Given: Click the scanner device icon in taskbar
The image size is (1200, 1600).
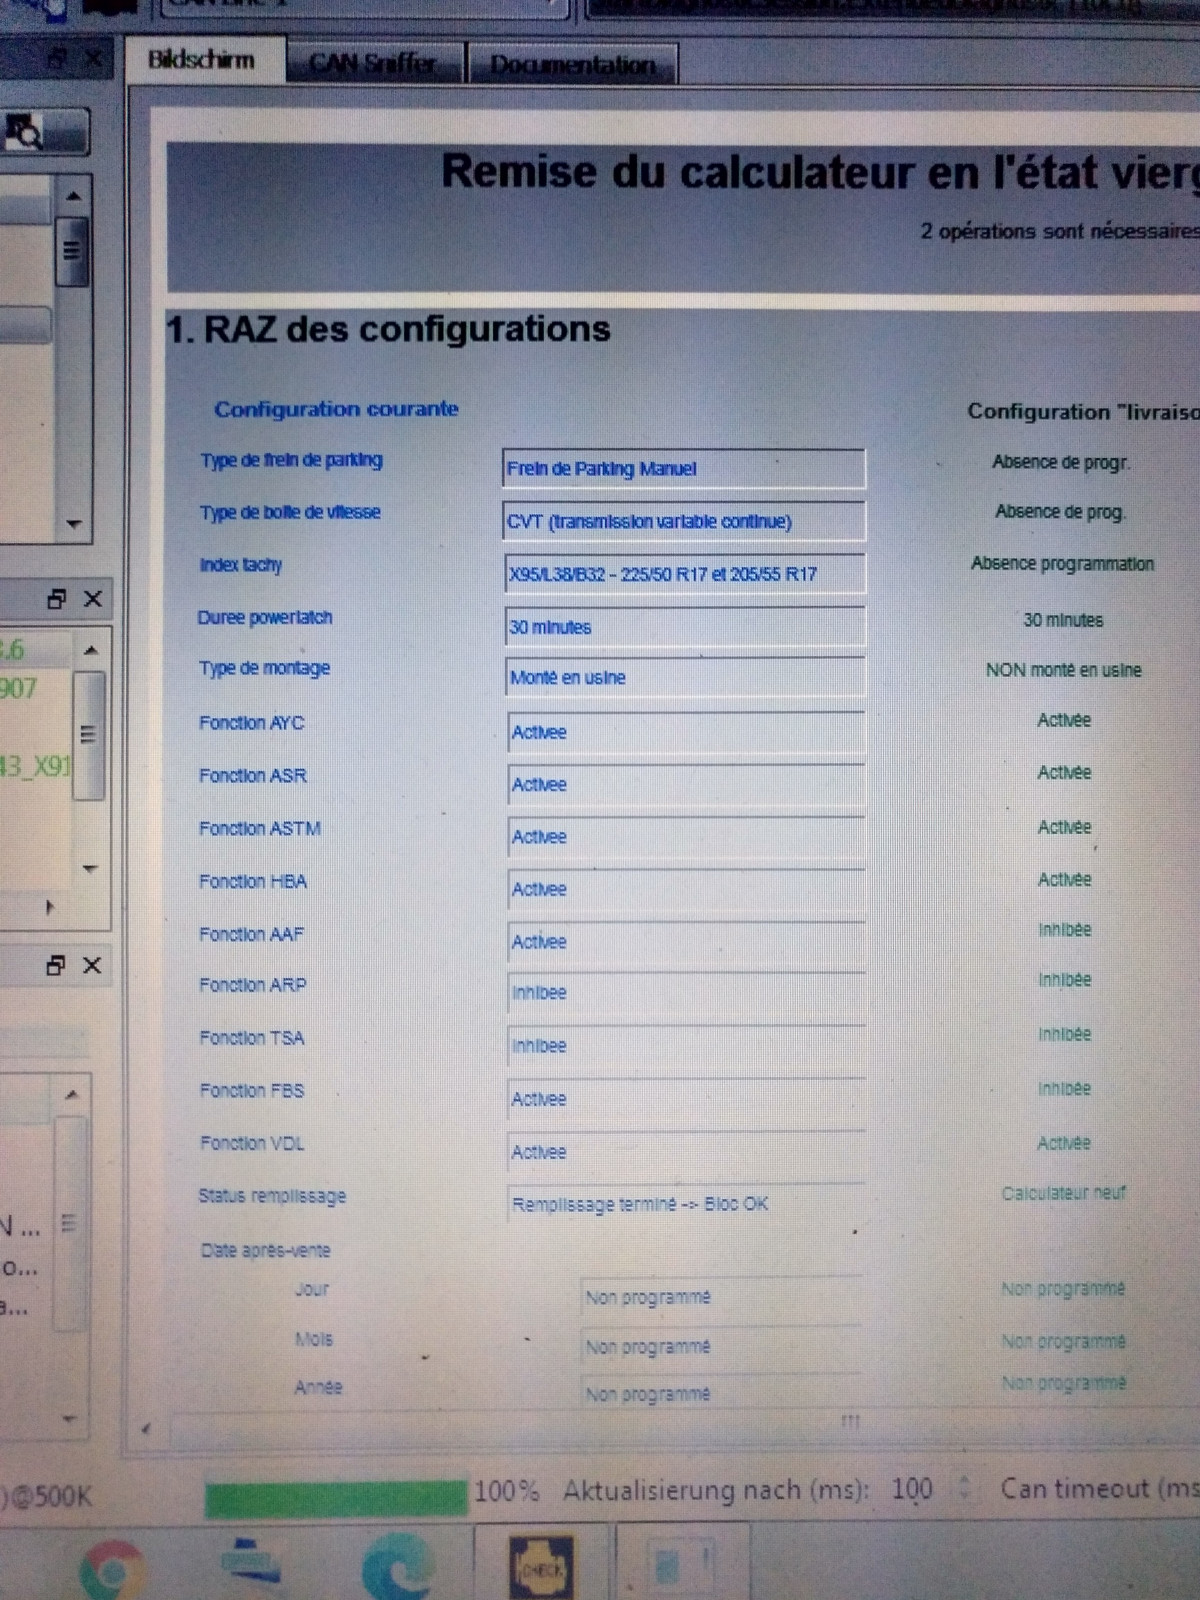Looking at the screenshot, I should click(250, 1562).
